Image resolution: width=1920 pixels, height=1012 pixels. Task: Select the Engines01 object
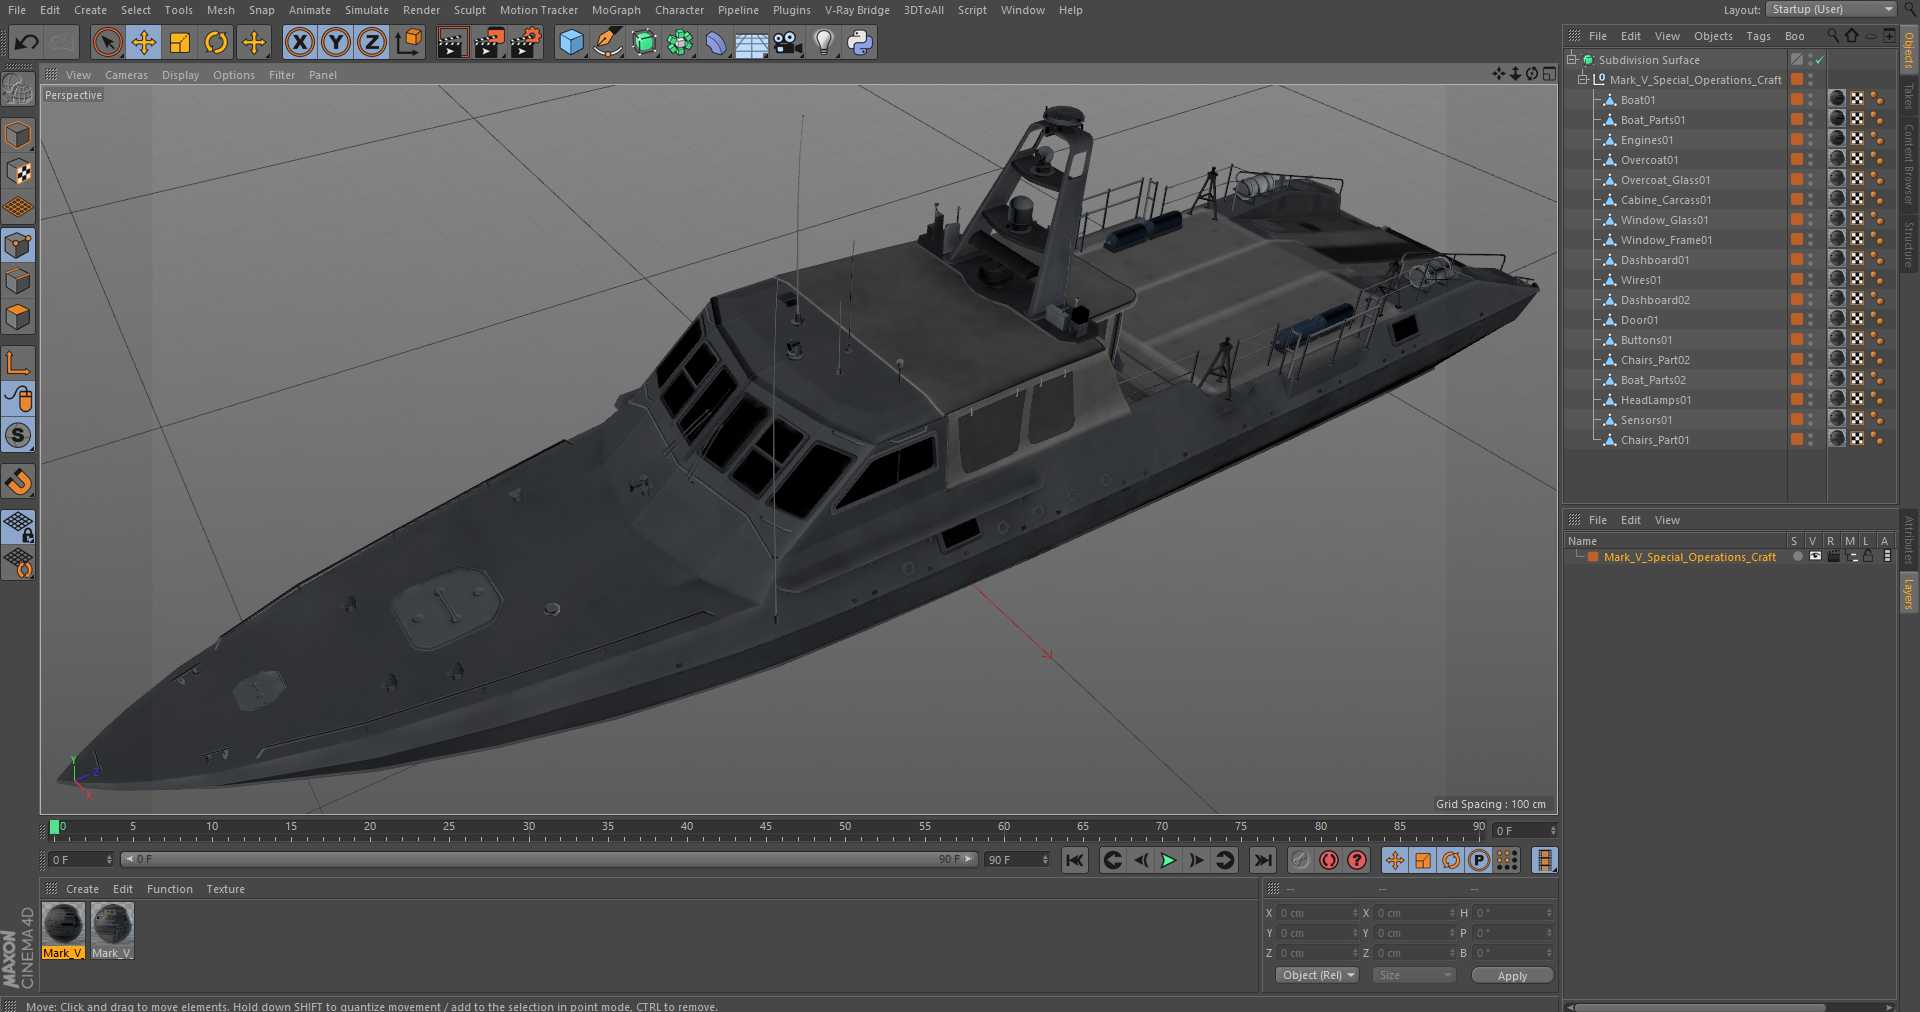(1646, 140)
